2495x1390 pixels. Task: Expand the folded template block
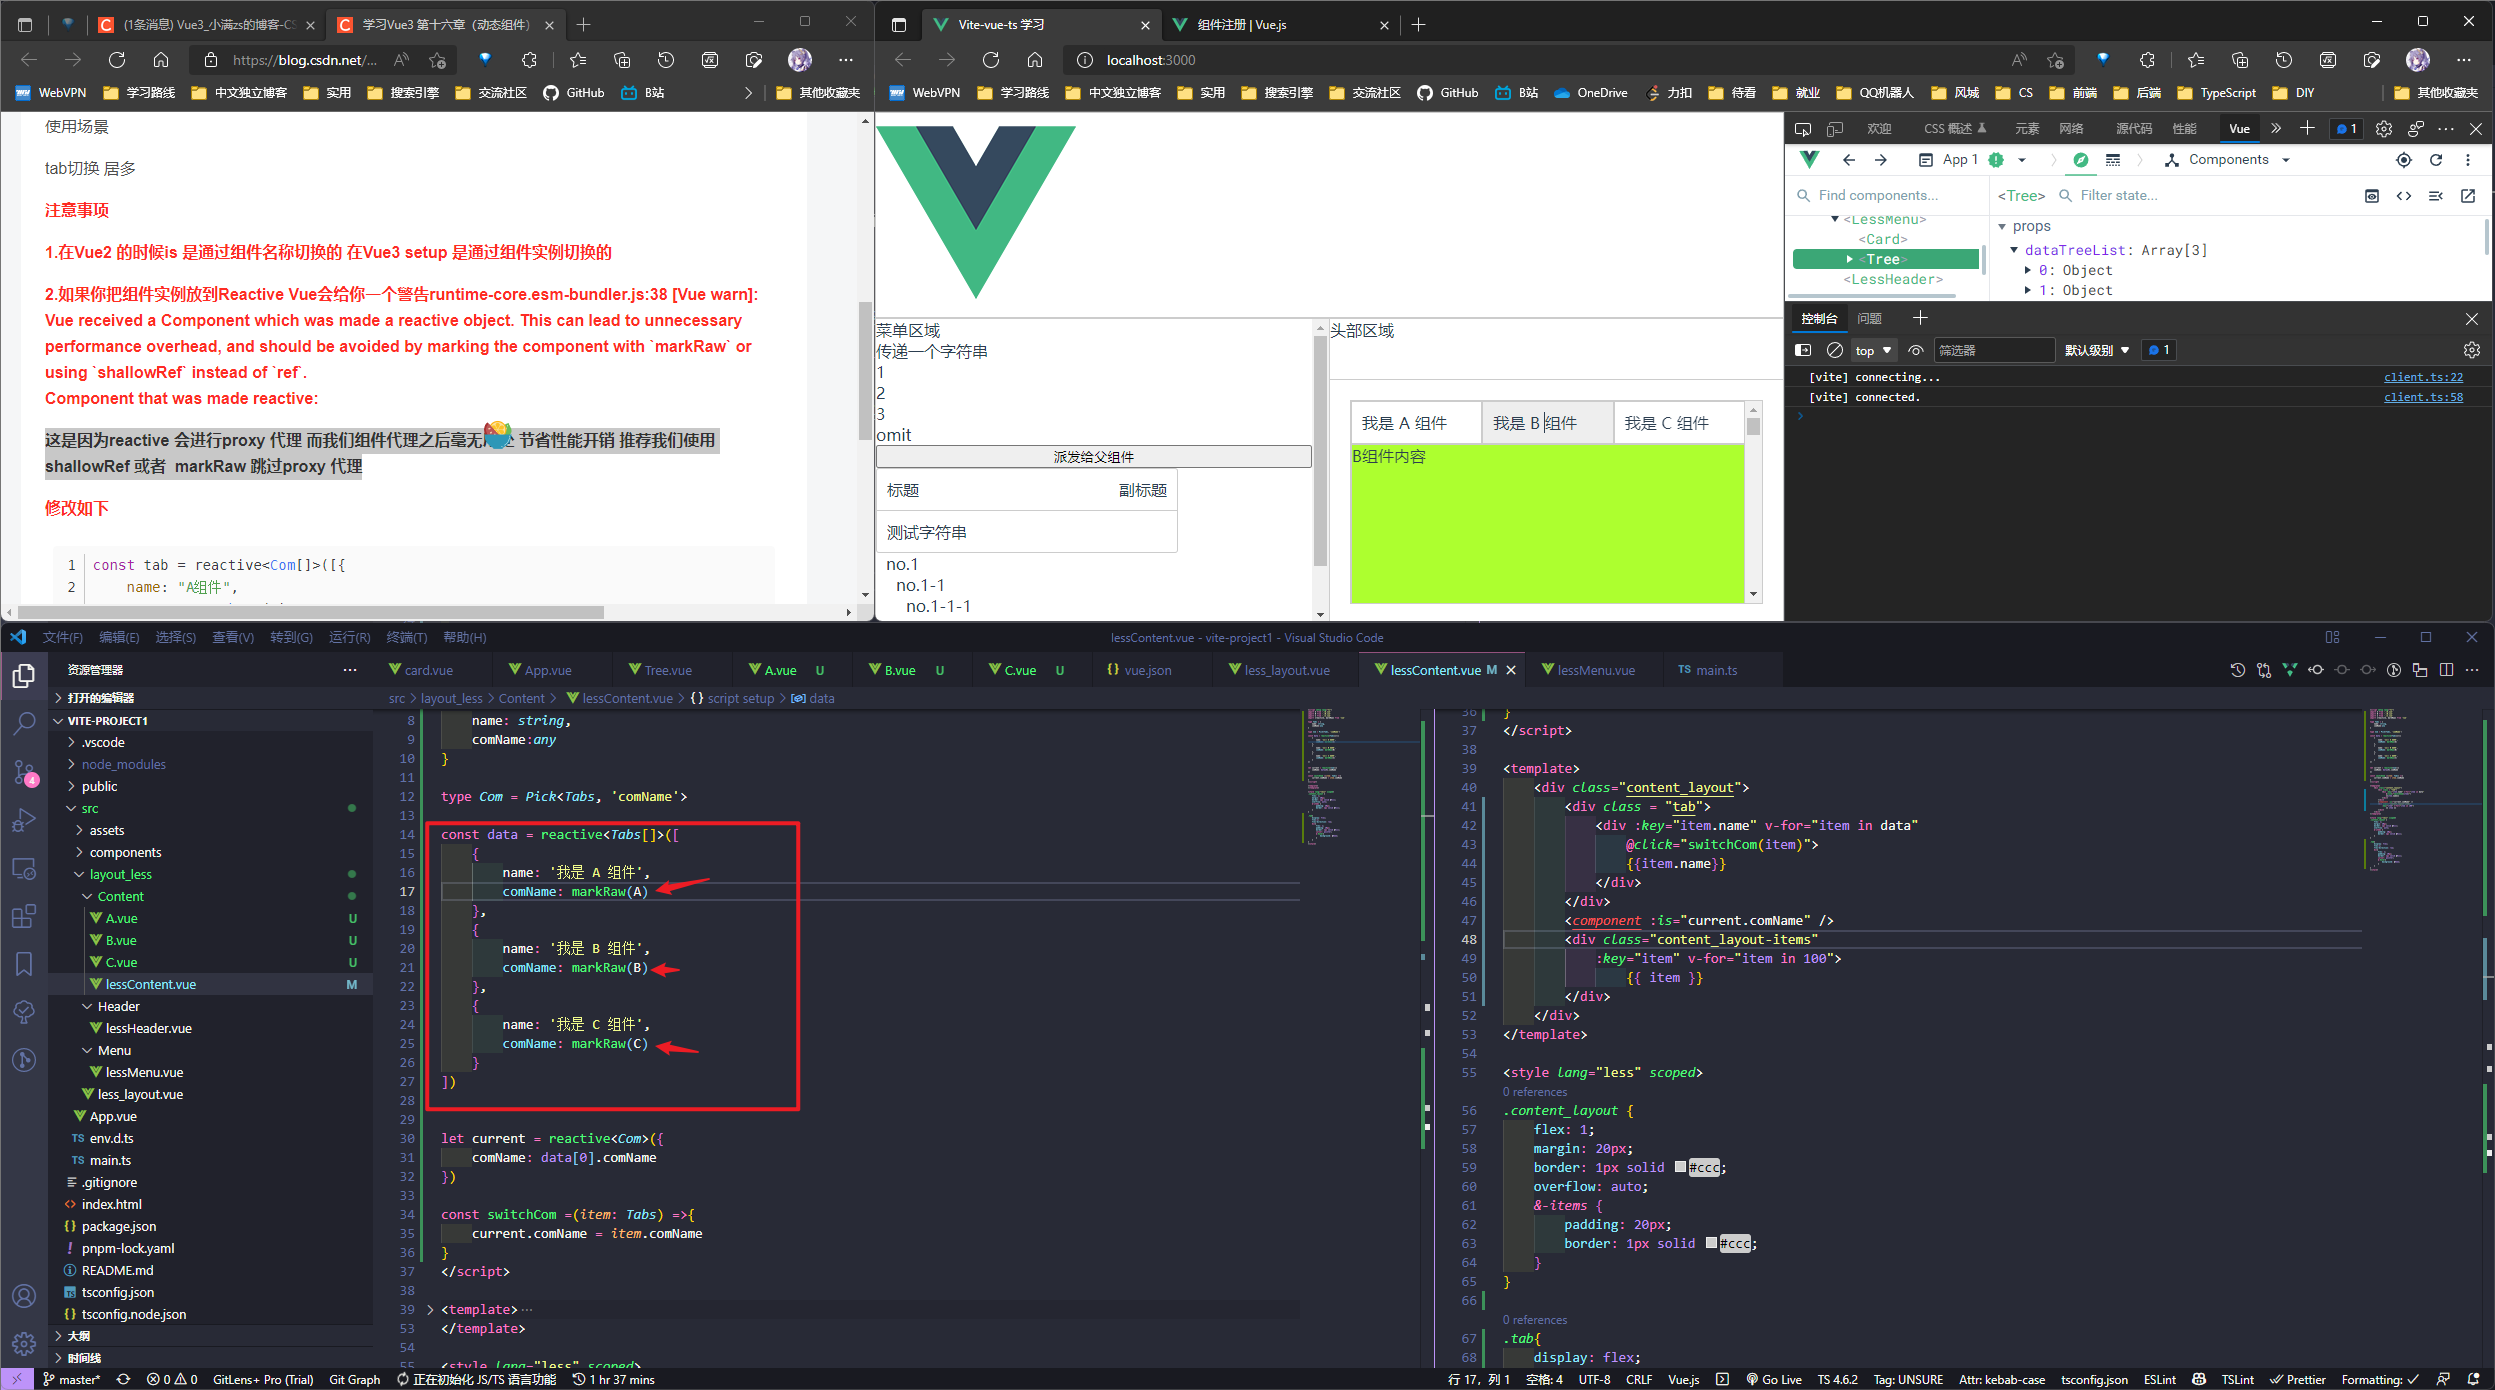[430, 1310]
